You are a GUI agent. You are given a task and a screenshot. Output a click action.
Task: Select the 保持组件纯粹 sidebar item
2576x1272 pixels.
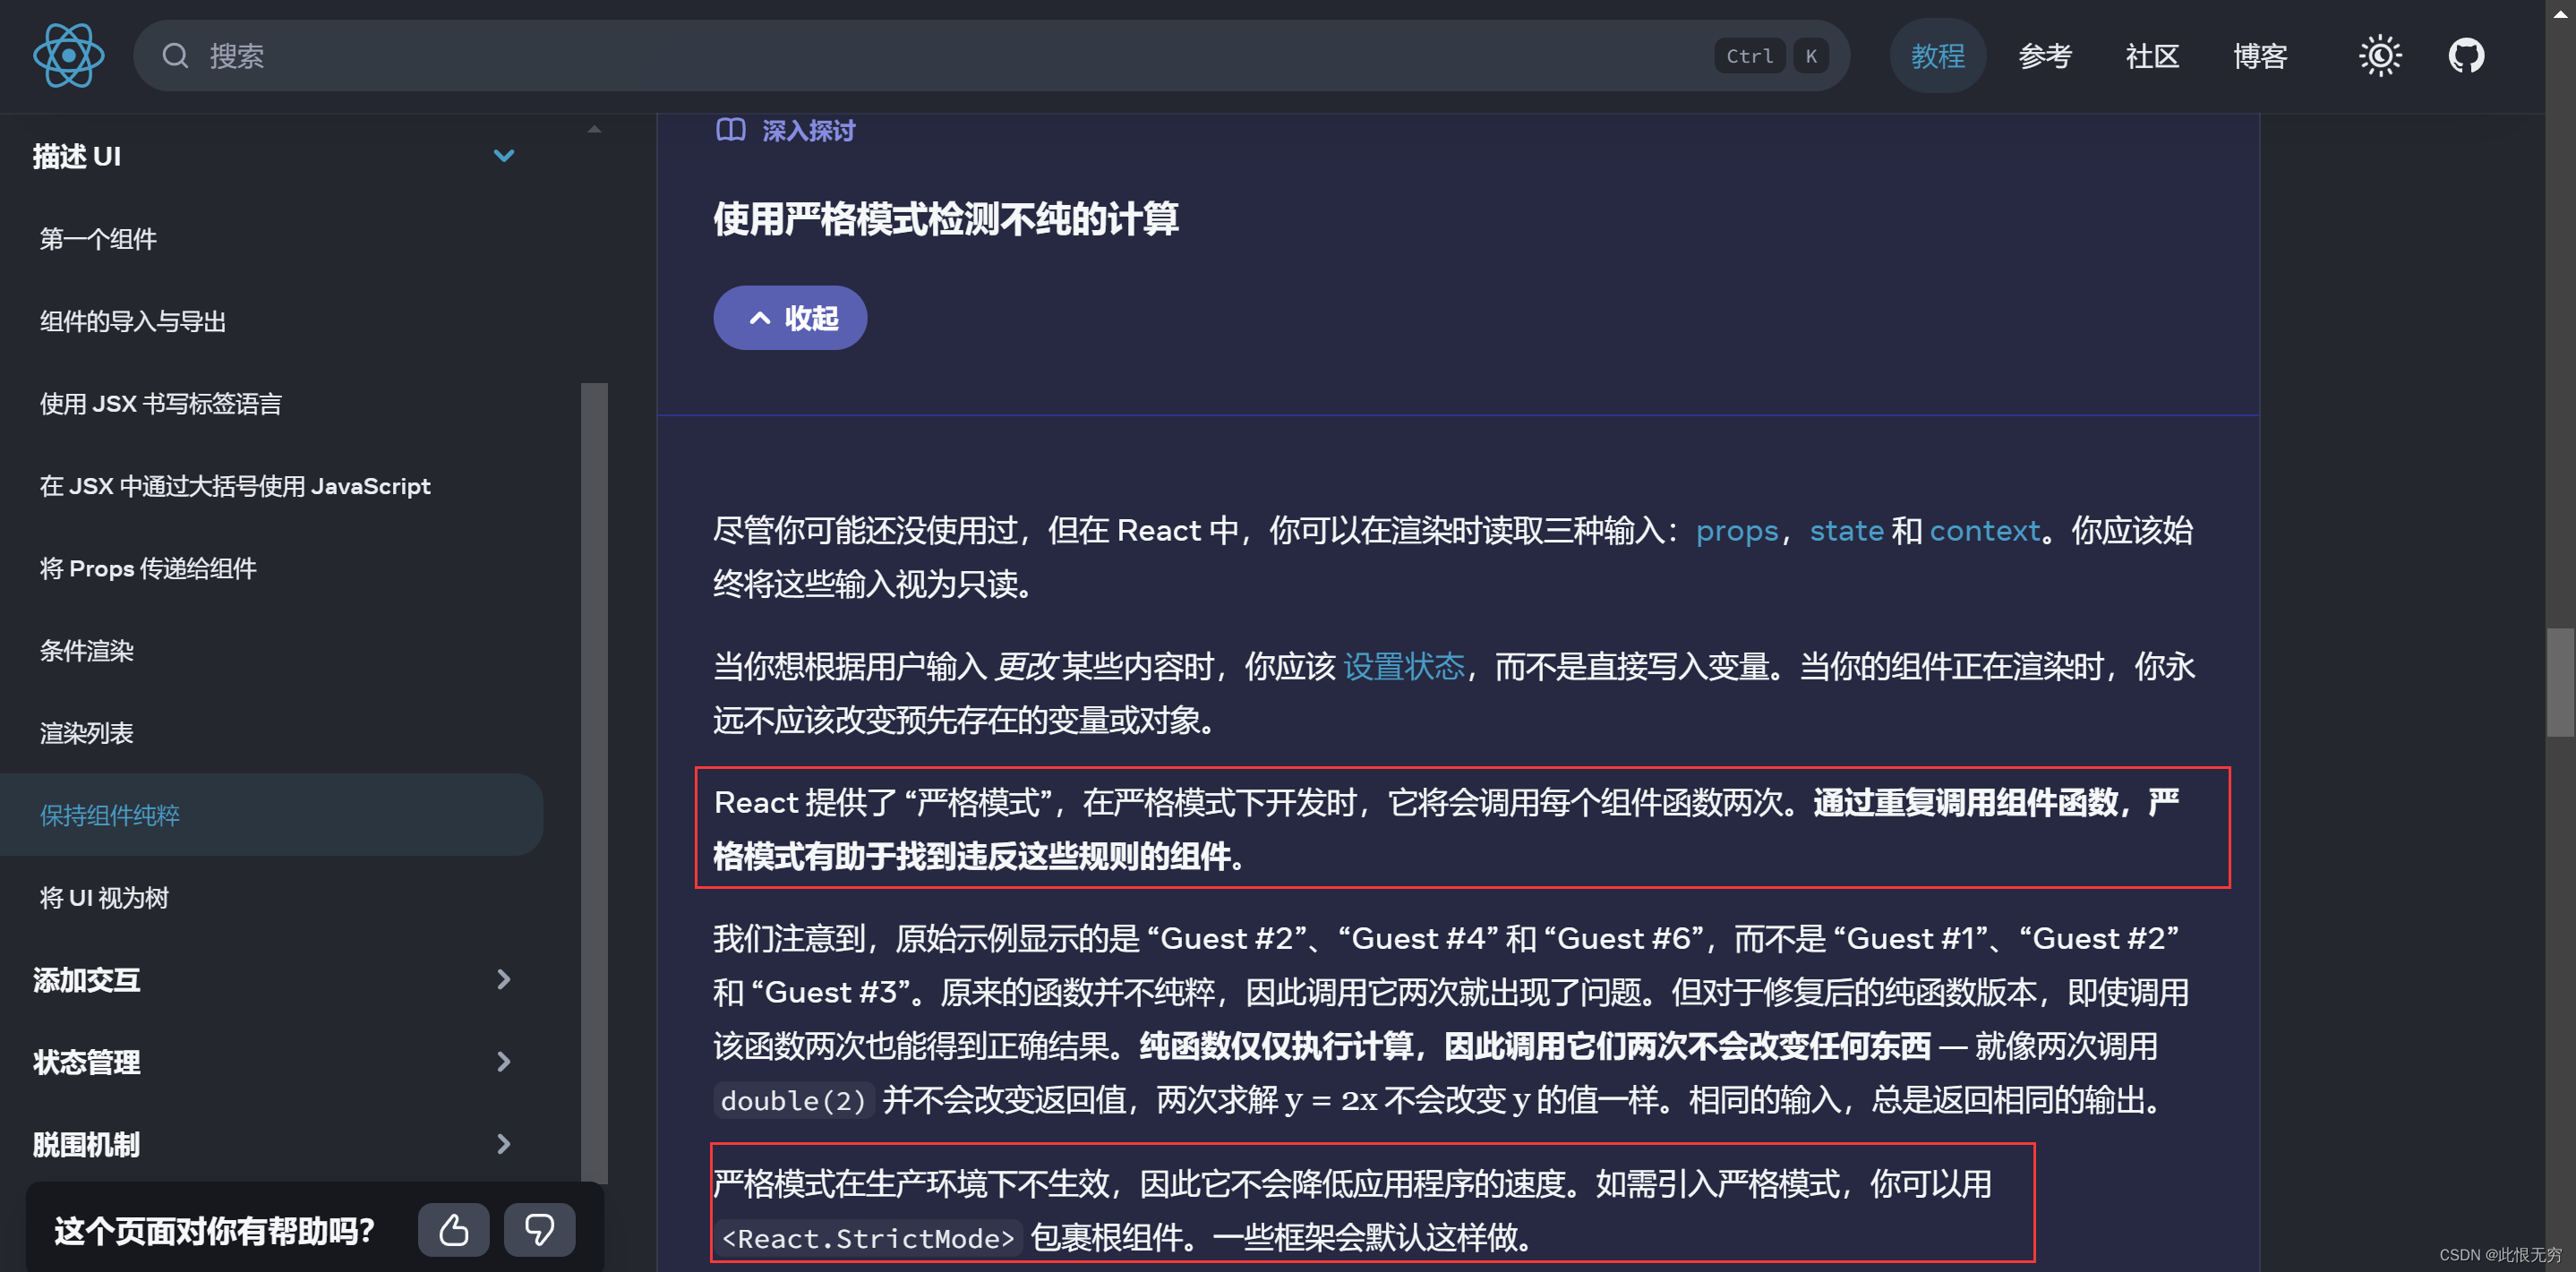(x=272, y=815)
